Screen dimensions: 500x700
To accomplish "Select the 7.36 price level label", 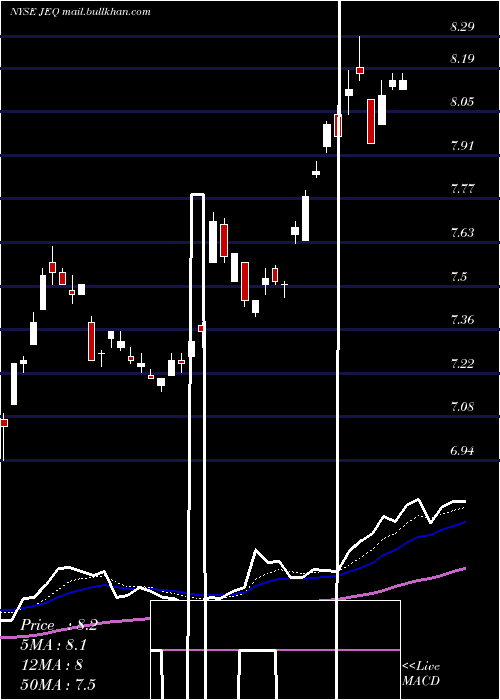I will (x=462, y=320).
